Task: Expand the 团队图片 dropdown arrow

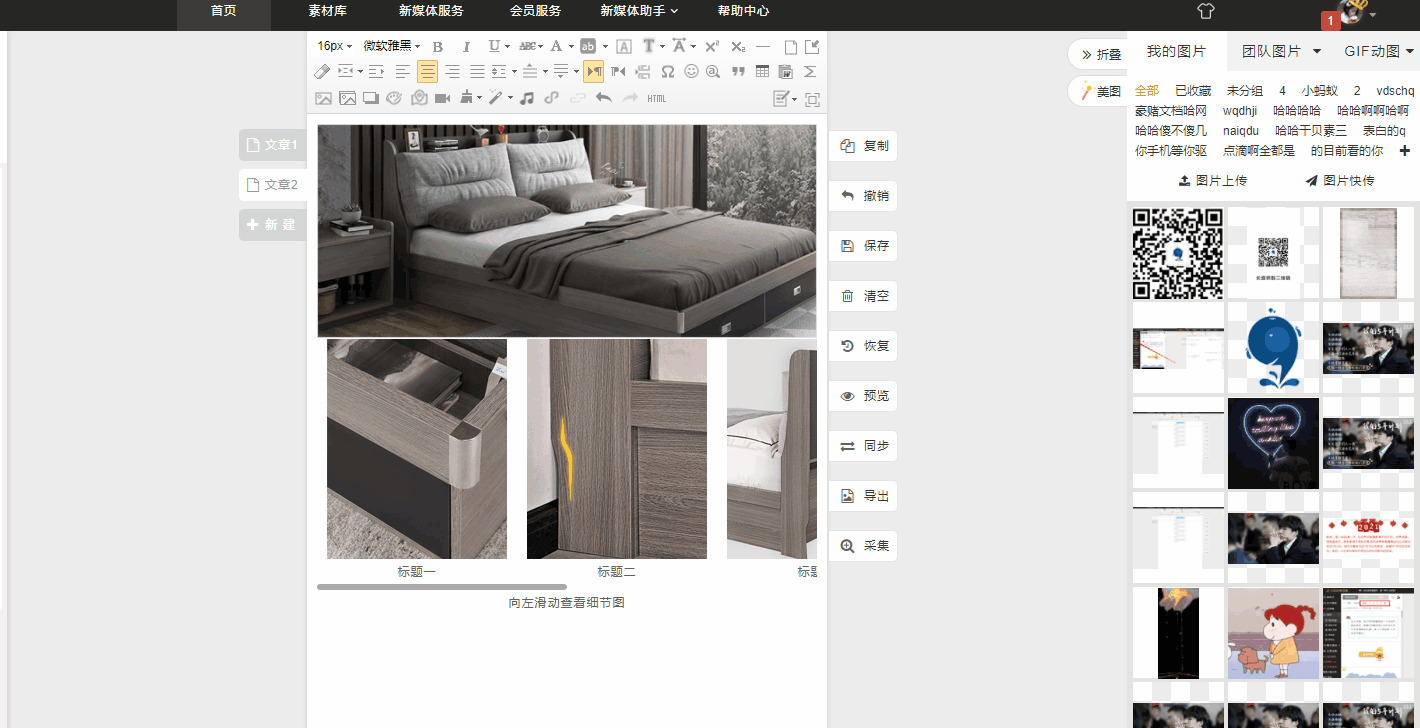Action: pos(1317,51)
